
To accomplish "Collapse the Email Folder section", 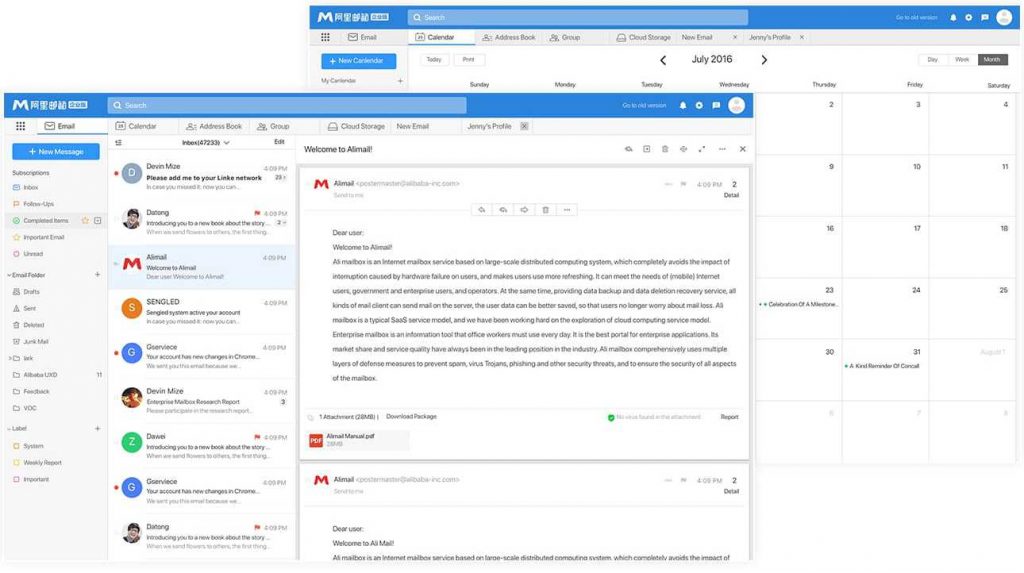I will coord(9,275).
